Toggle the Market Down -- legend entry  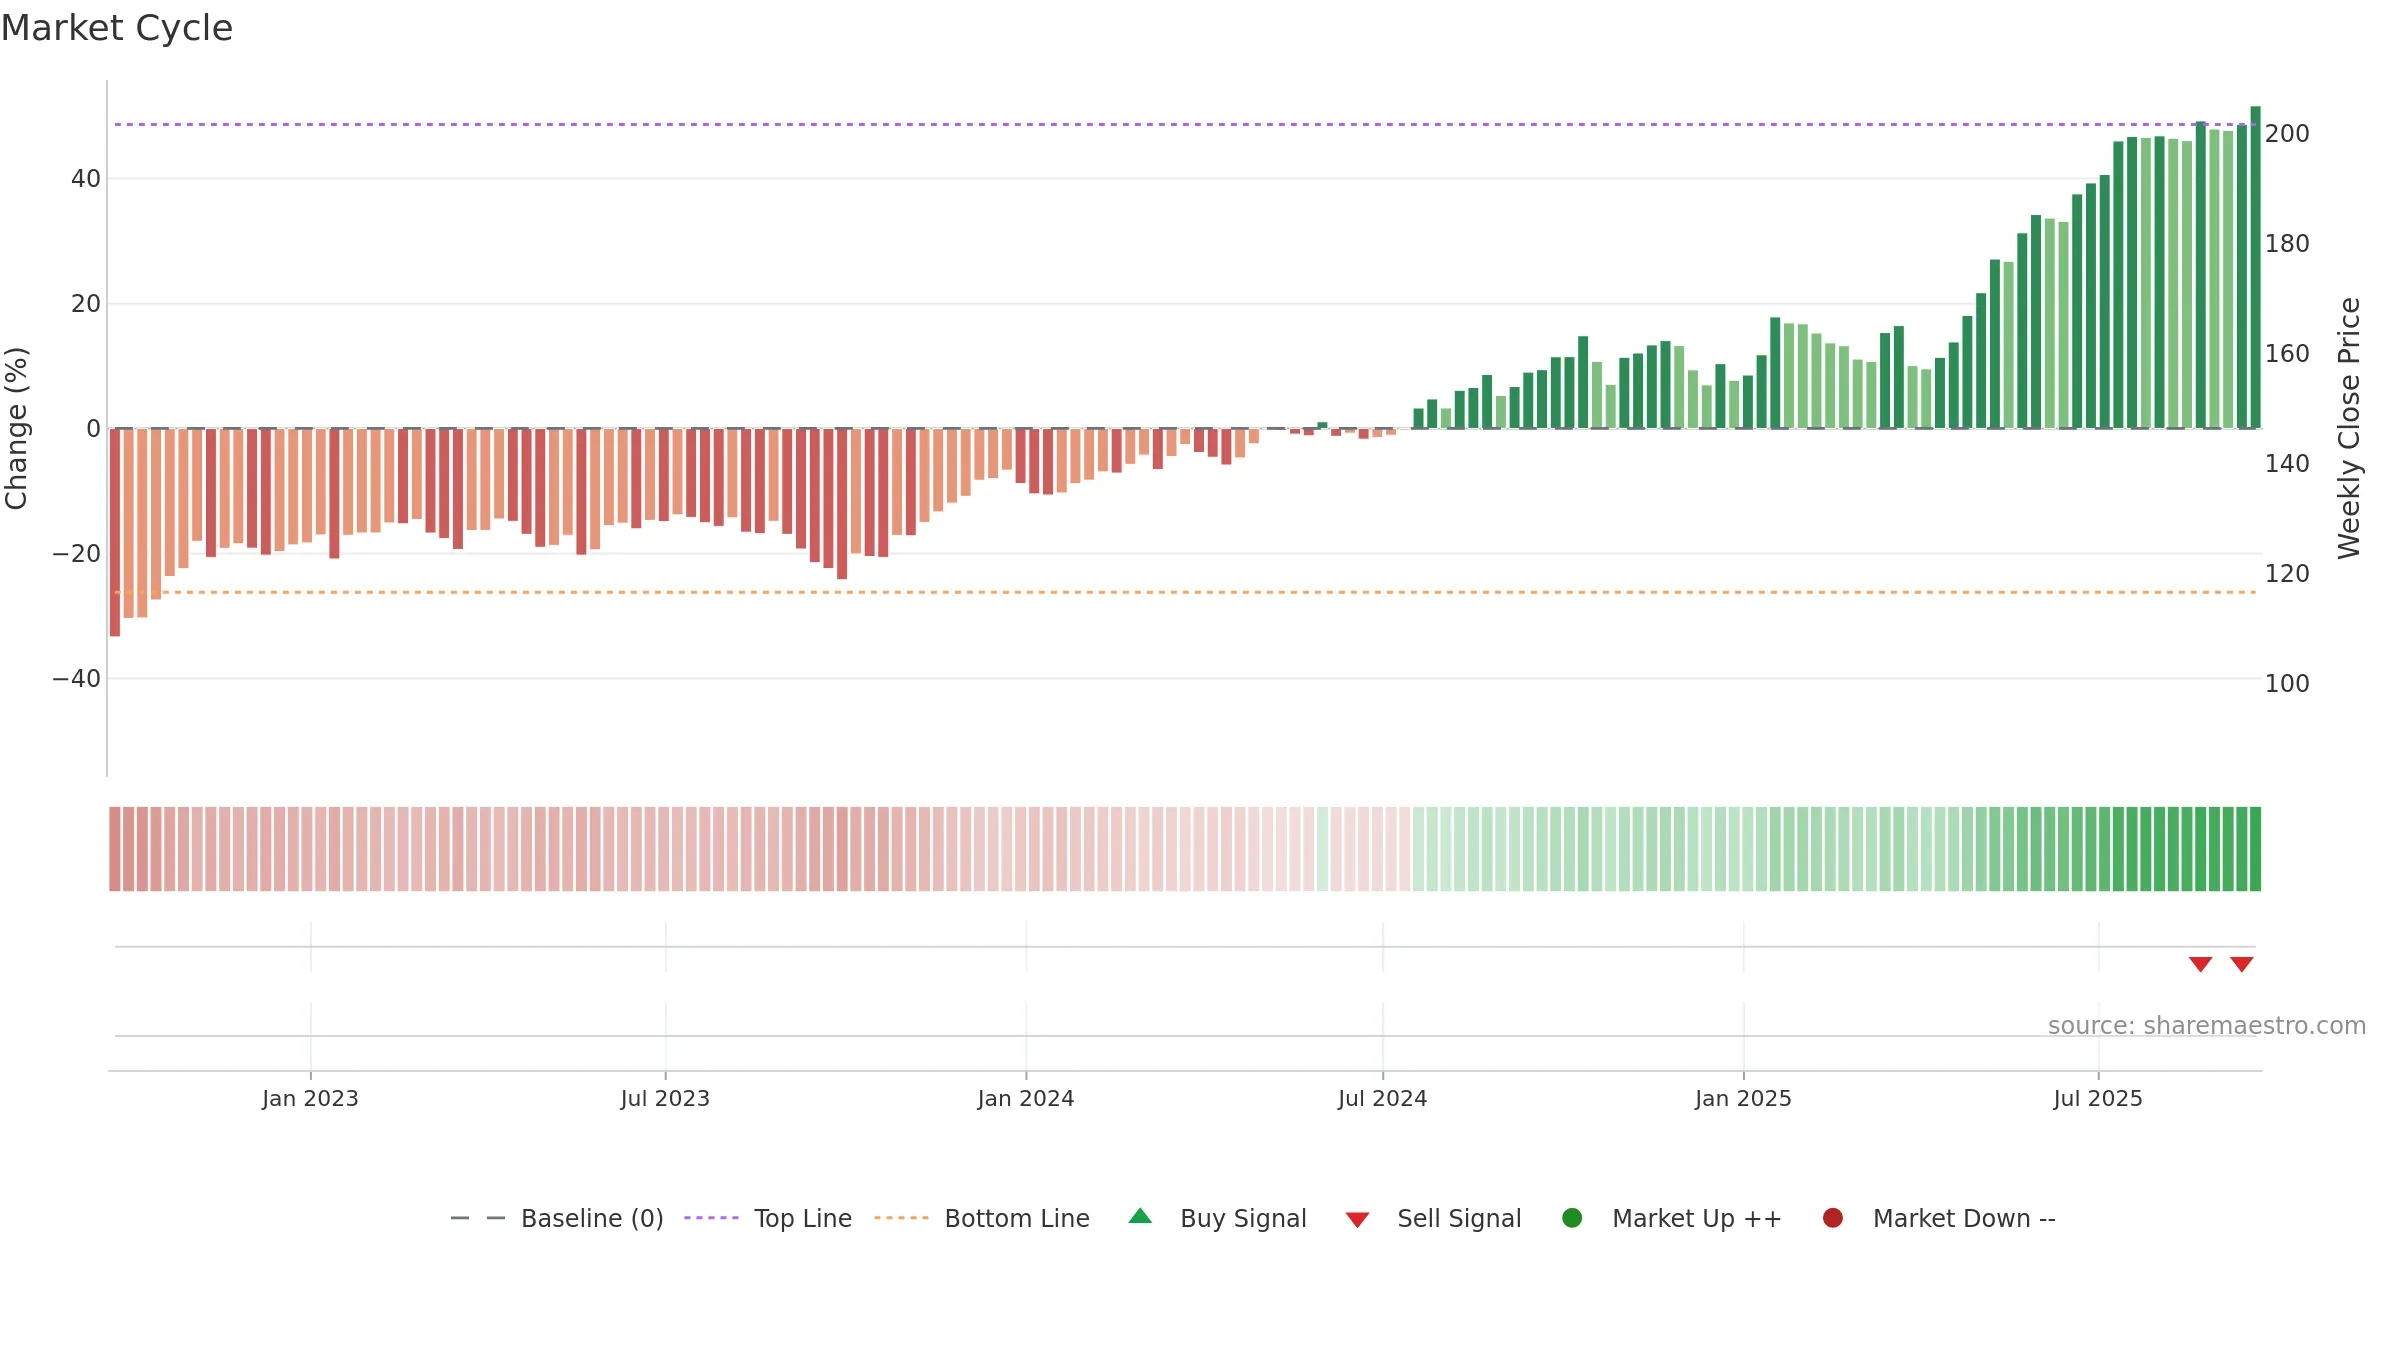(x=1939, y=1218)
